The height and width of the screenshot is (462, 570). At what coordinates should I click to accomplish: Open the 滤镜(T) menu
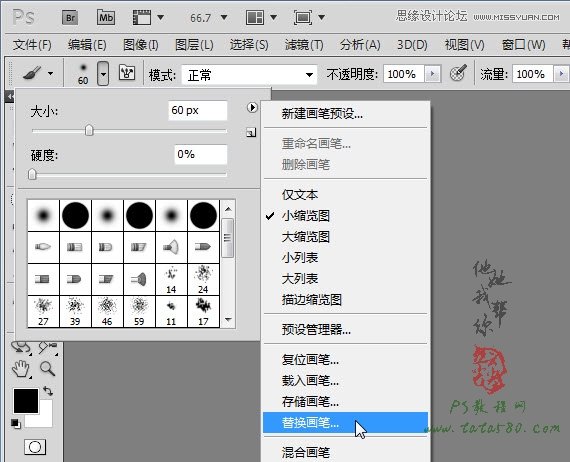point(304,45)
